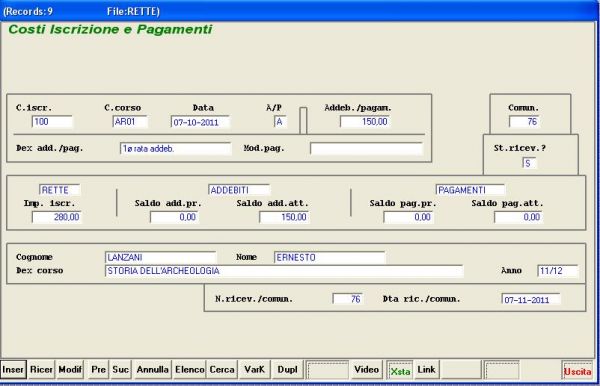Click the Saldo pag.pr. field

(x=408, y=217)
